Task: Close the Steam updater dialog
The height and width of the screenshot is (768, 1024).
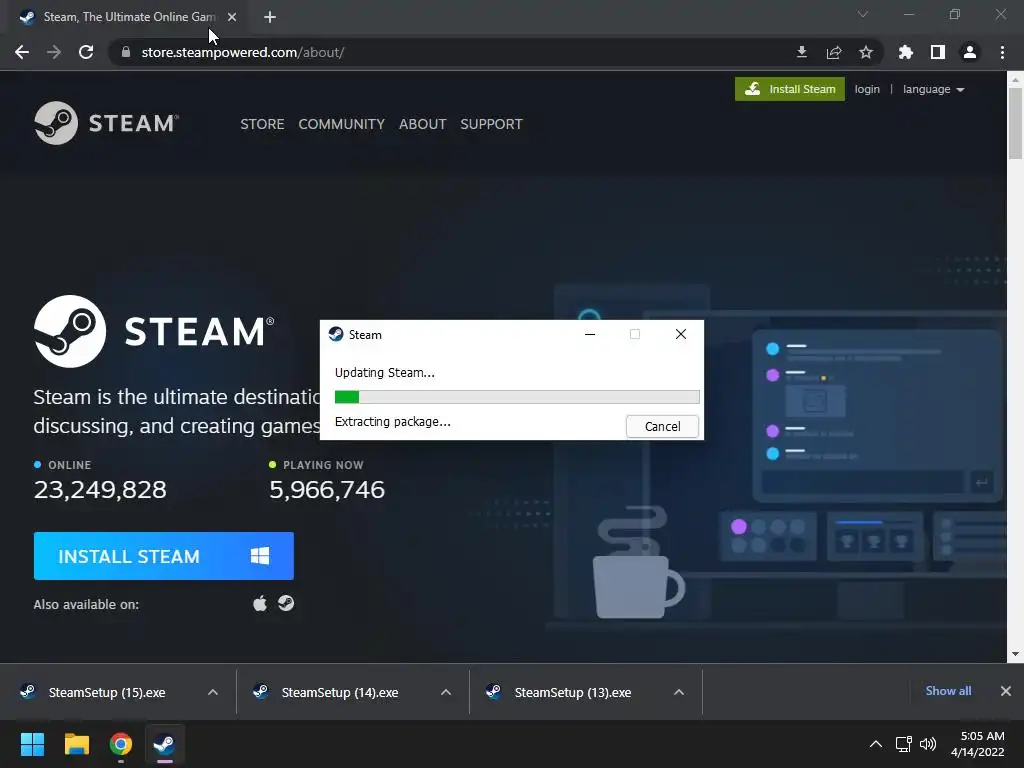Action: pyautogui.click(x=680, y=334)
